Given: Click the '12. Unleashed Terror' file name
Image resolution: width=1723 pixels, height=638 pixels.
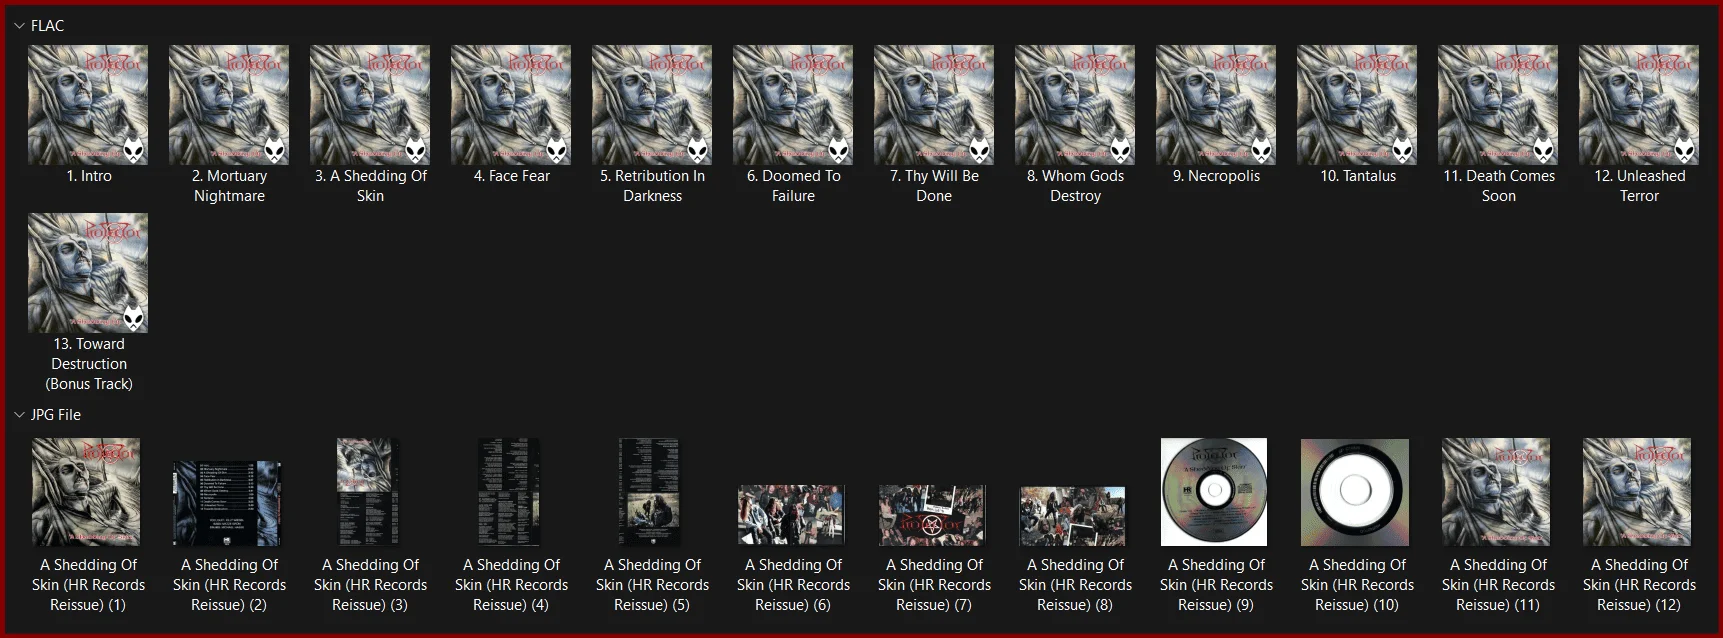Looking at the screenshot, I should pos(1640,186).
